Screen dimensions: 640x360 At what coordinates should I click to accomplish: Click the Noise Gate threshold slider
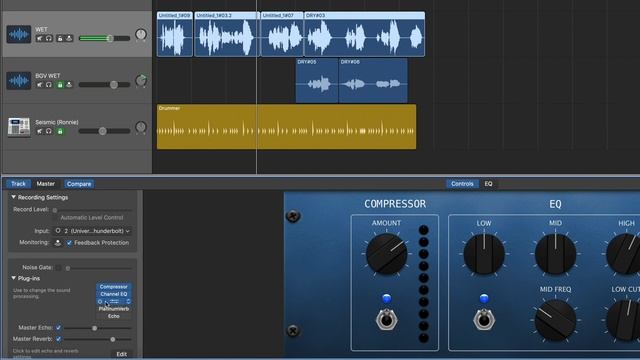point(98,268)
